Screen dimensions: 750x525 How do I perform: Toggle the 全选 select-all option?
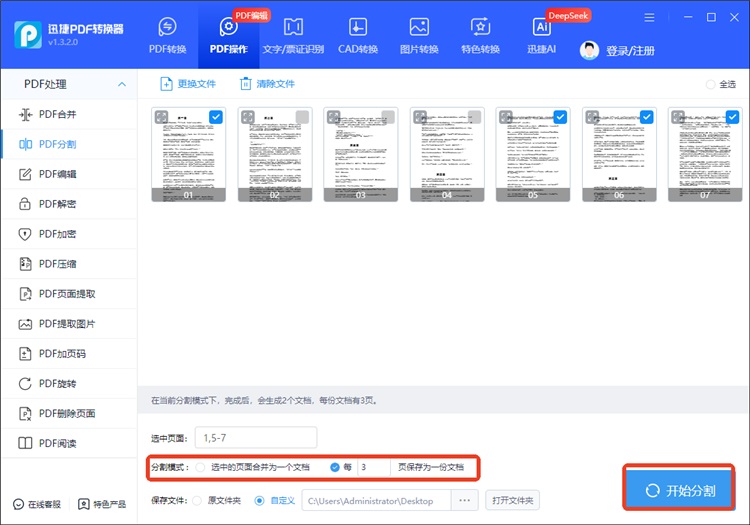[711, 85]
